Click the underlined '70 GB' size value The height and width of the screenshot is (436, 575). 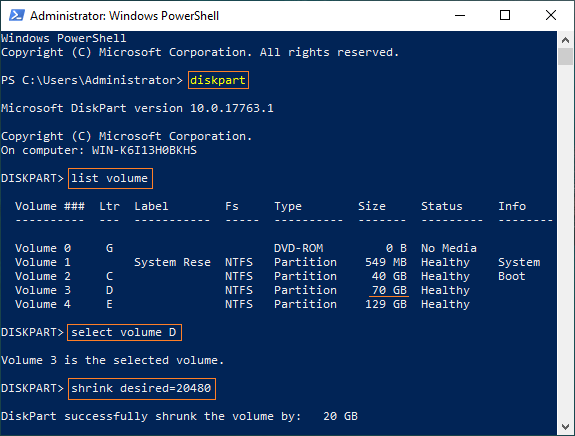[x=389, y=290]
